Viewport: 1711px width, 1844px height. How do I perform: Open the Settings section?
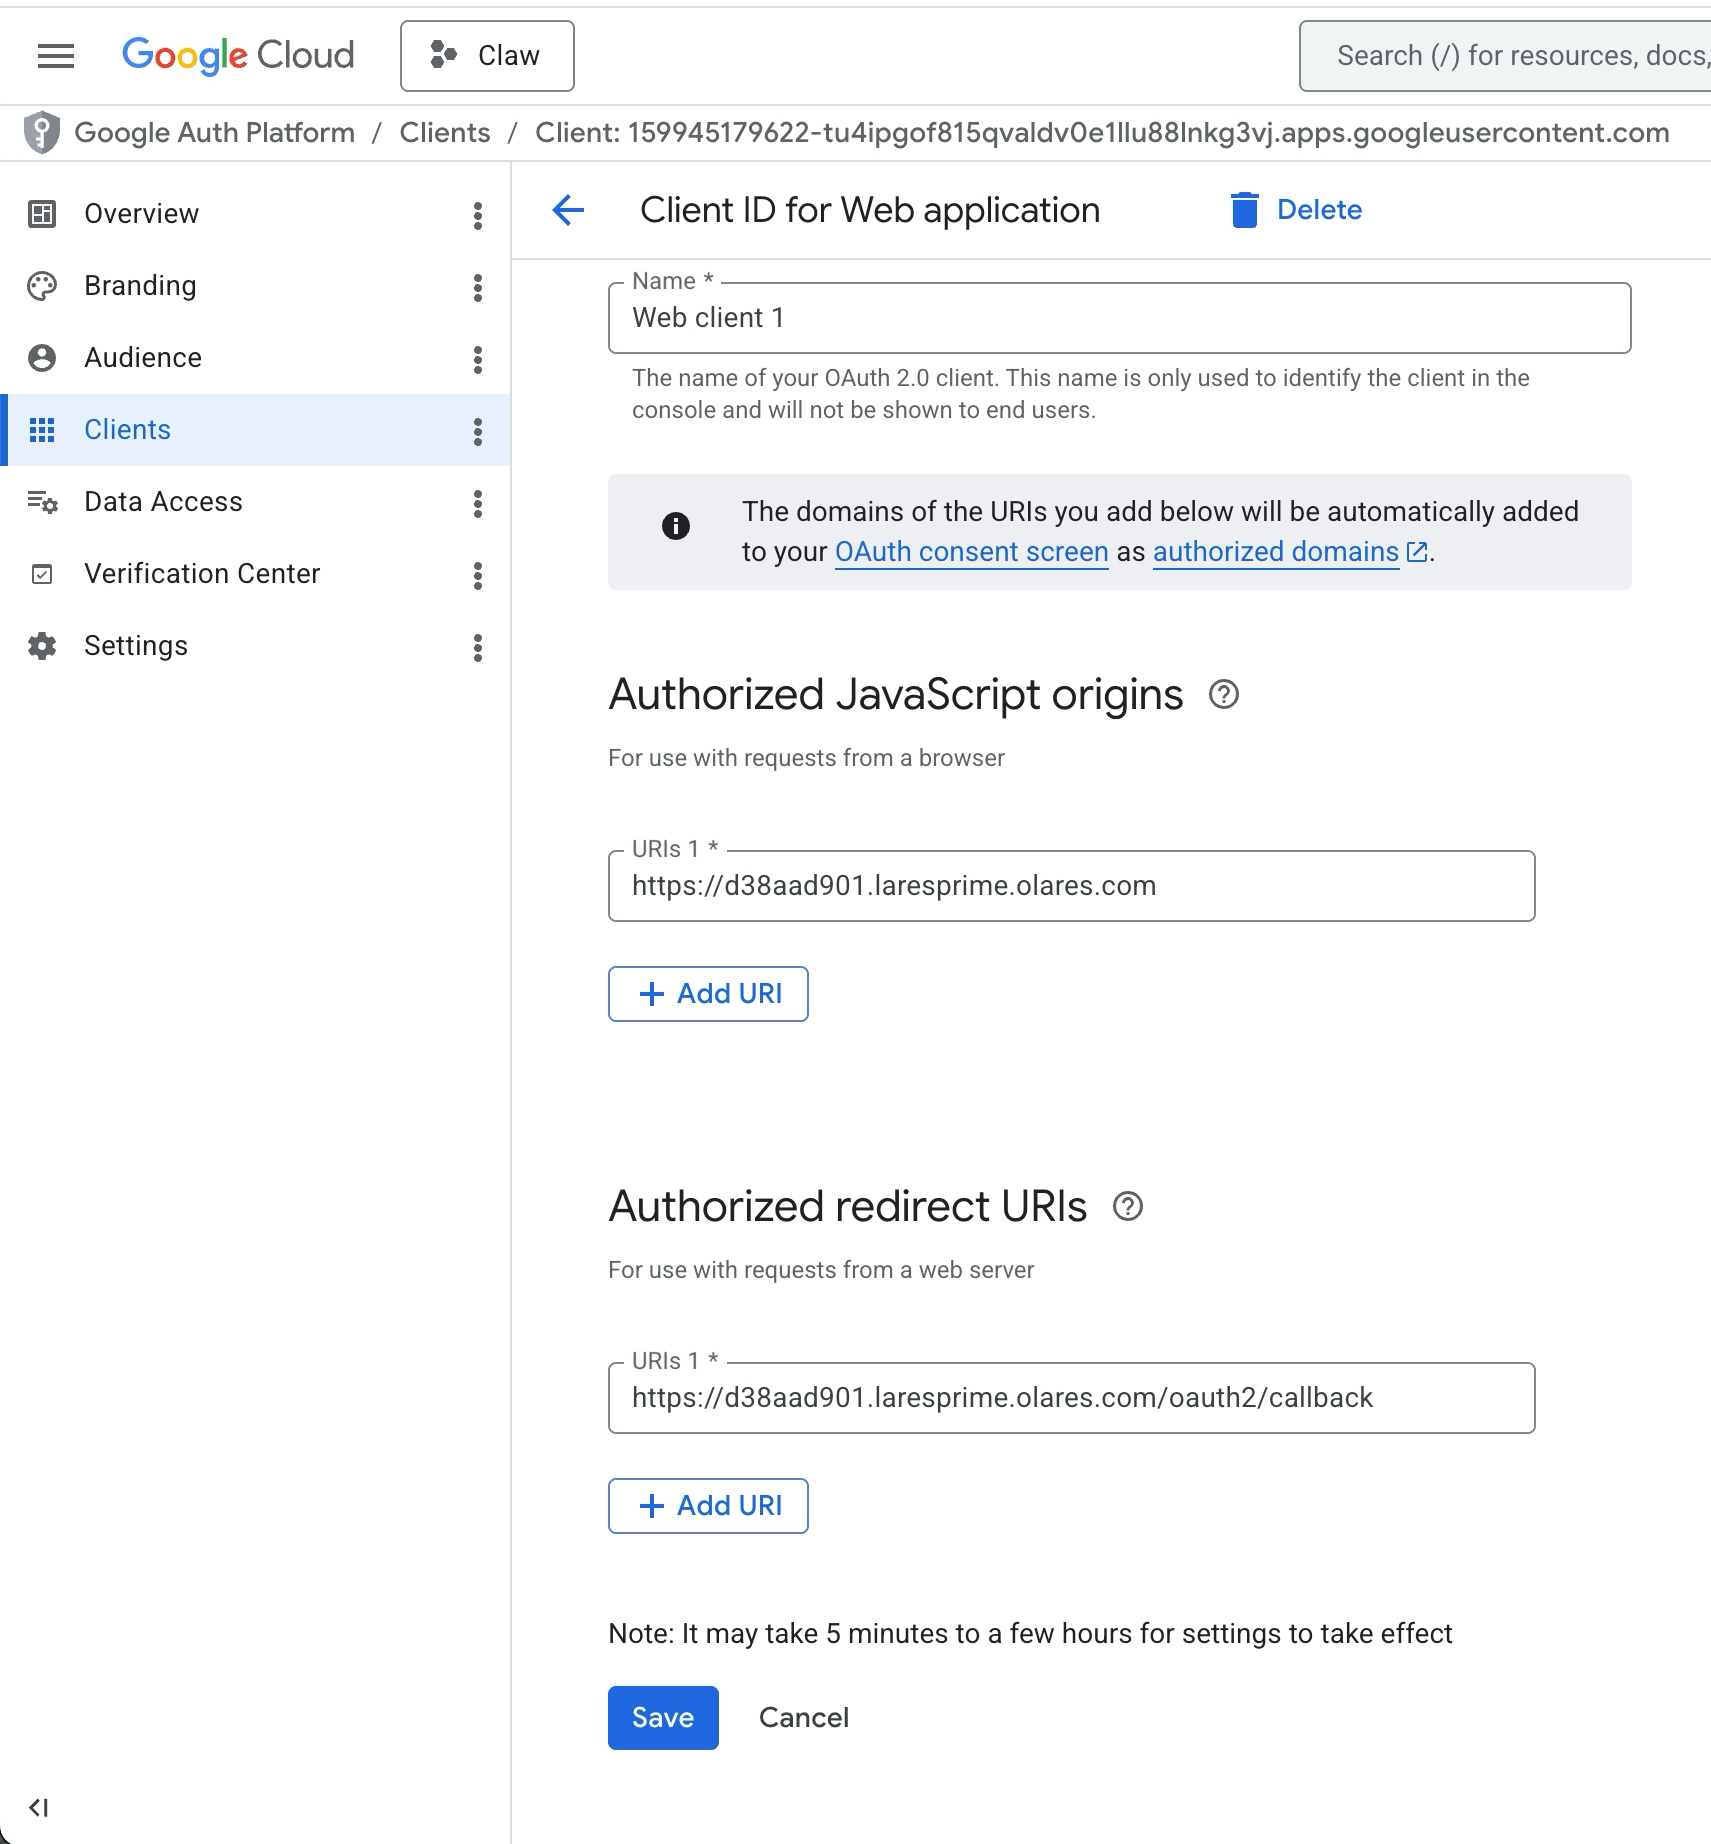136,646
